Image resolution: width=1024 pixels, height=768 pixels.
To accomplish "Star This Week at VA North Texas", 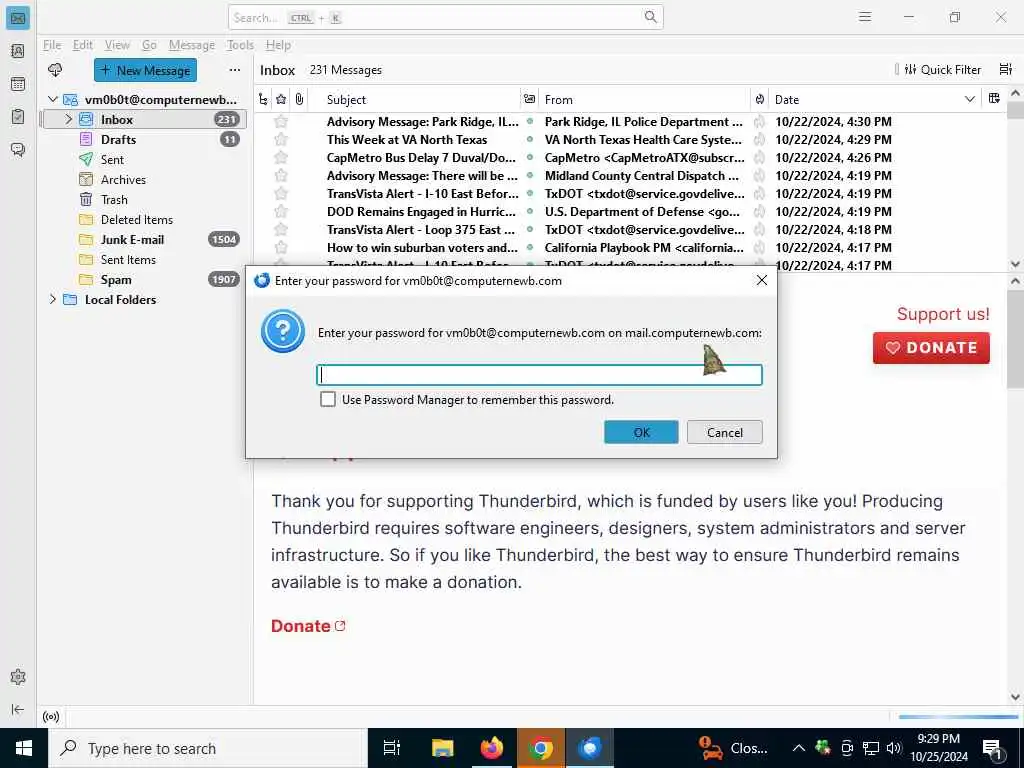I will pos(281,139).
